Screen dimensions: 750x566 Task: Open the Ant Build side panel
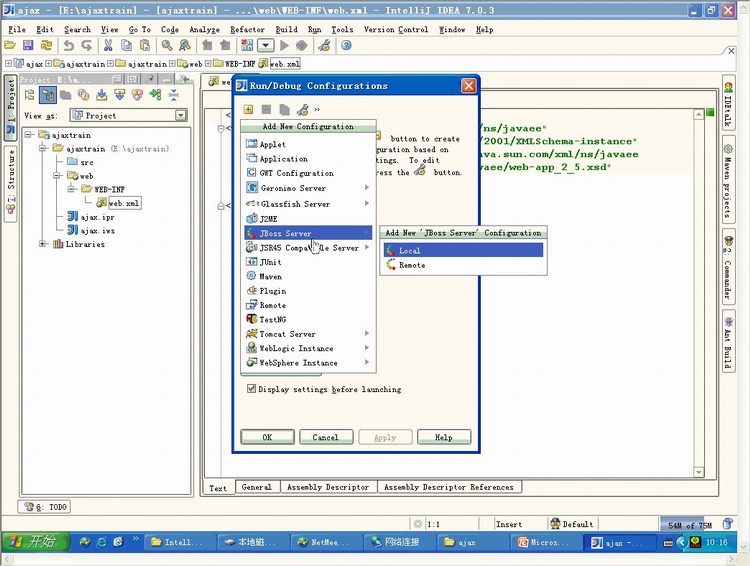coord(728,341)
